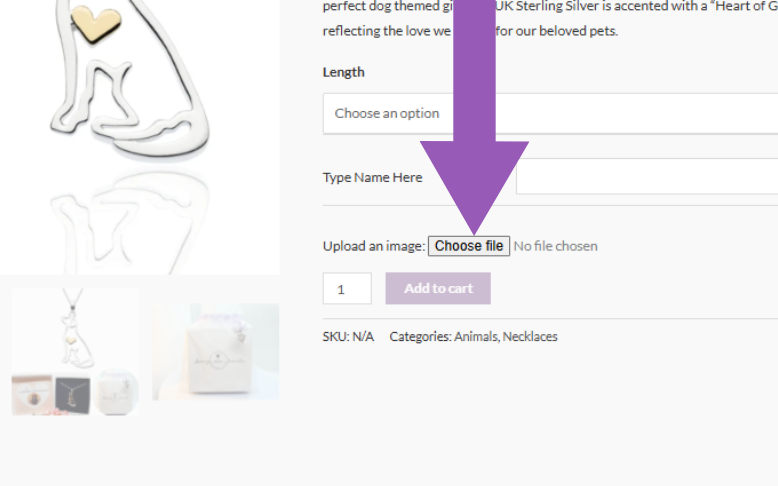Open the Animals category link
Screen dimensions: 778x486
[476, 337]
